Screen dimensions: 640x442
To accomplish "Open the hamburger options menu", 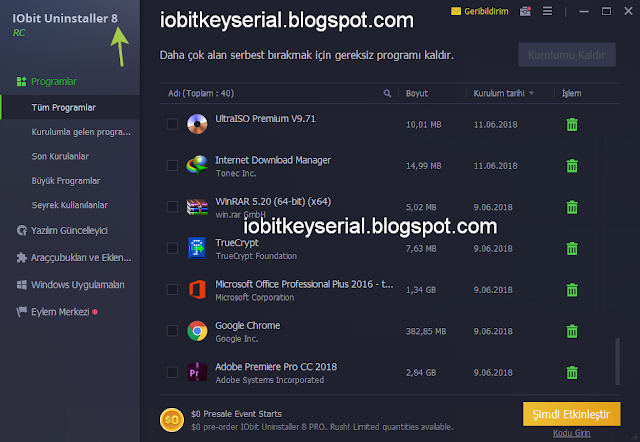I will (547, 11).
